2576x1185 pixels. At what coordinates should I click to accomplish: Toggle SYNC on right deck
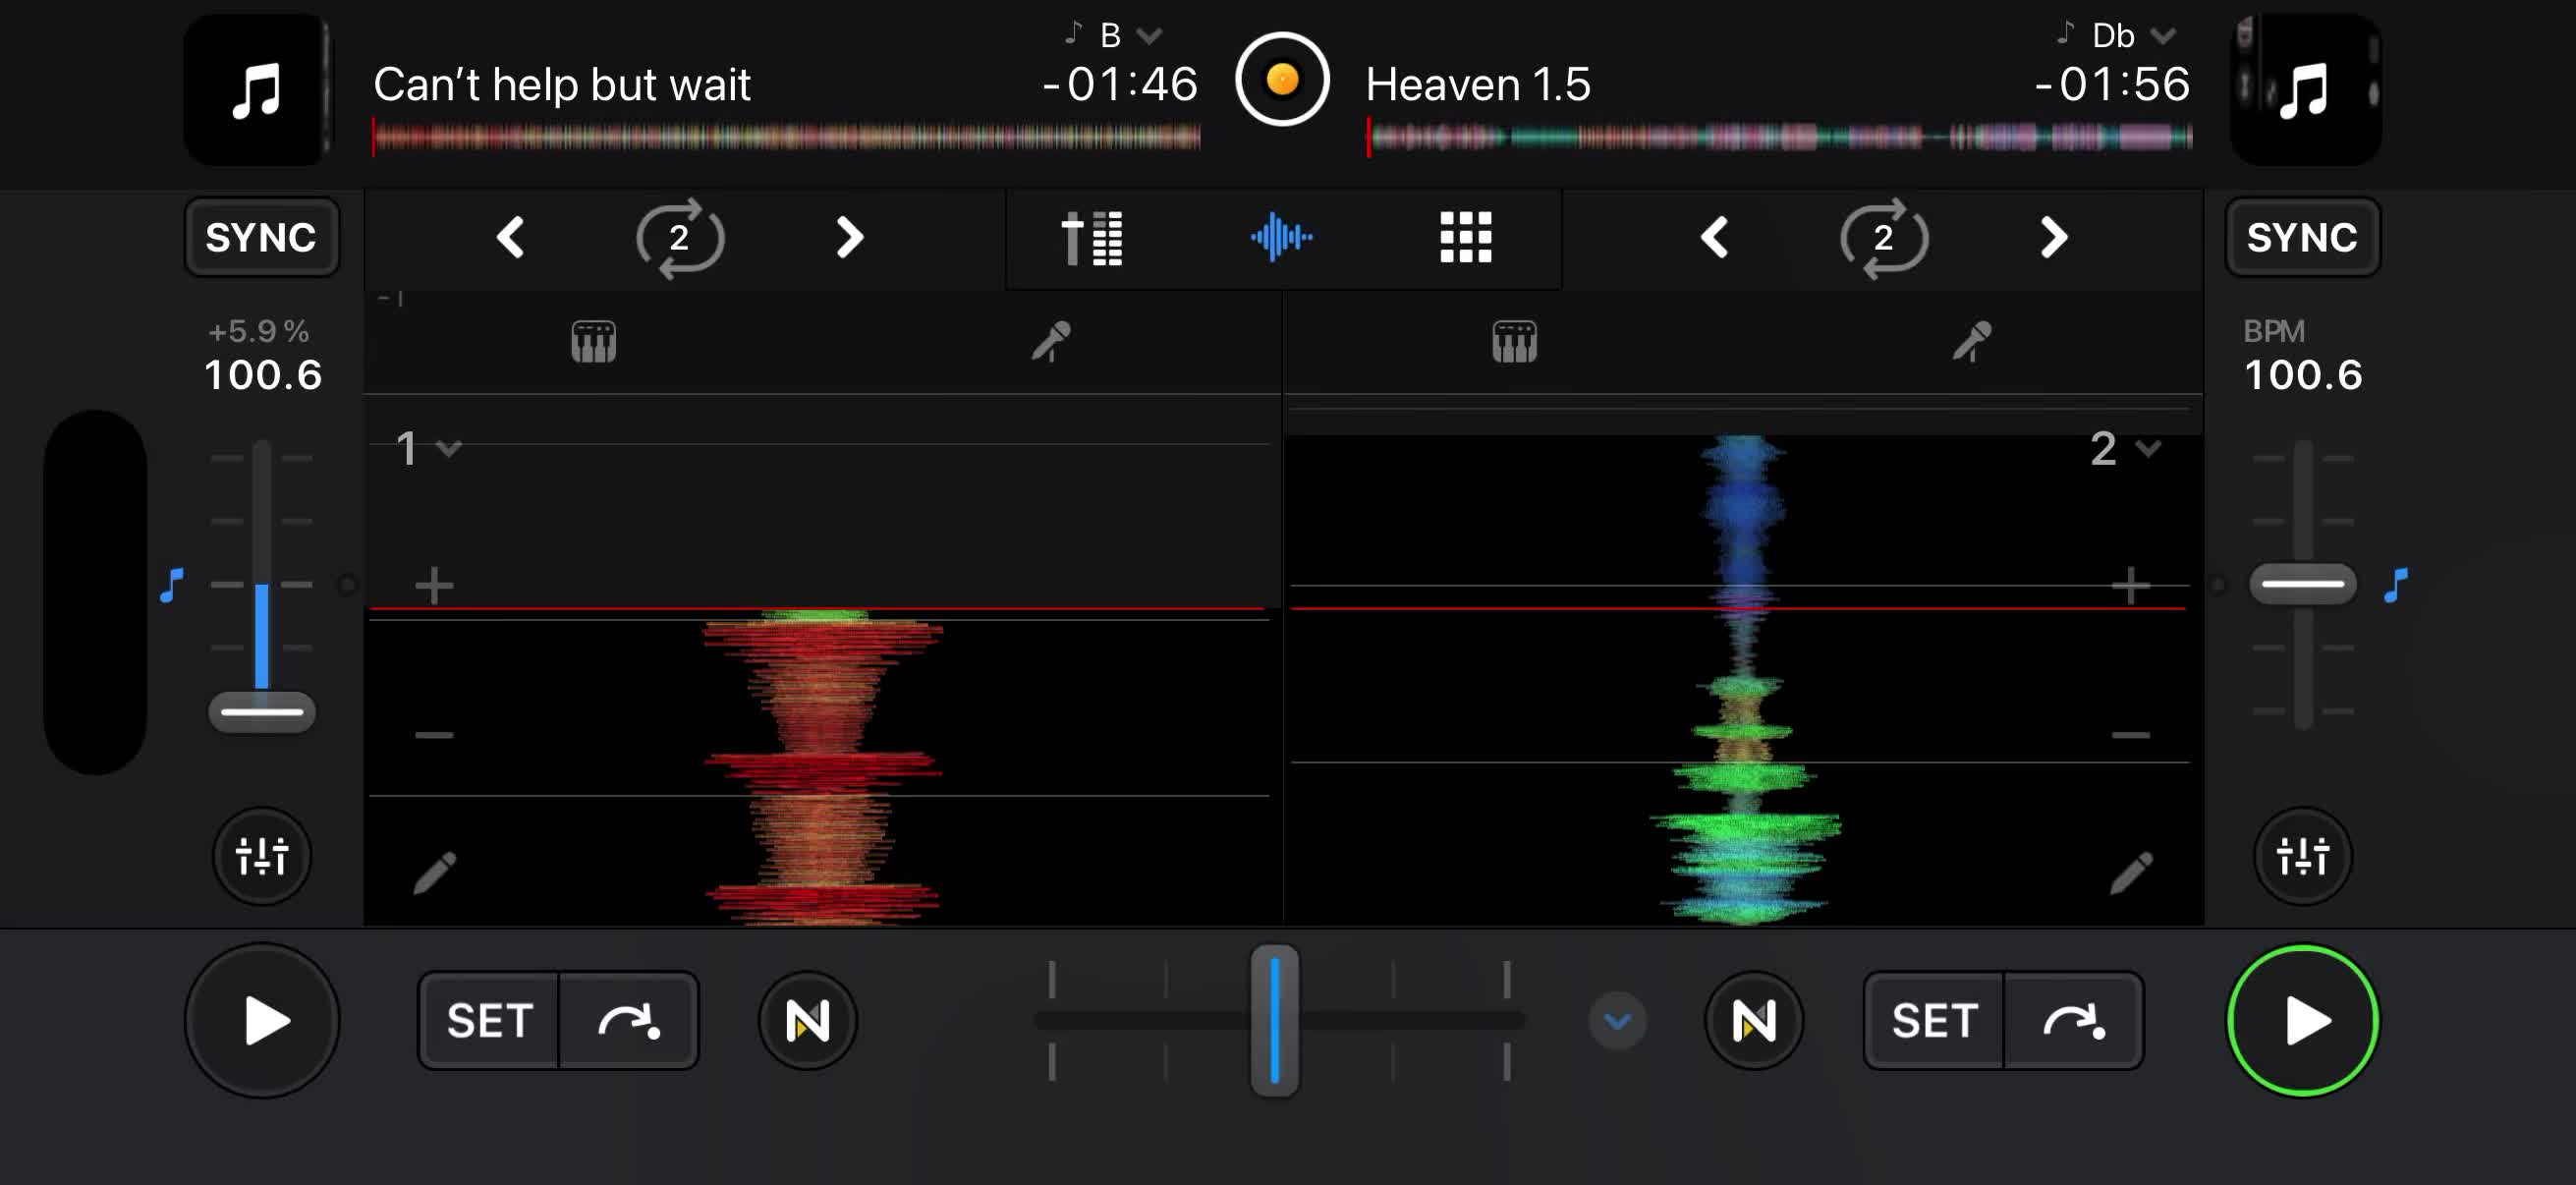2302,237
